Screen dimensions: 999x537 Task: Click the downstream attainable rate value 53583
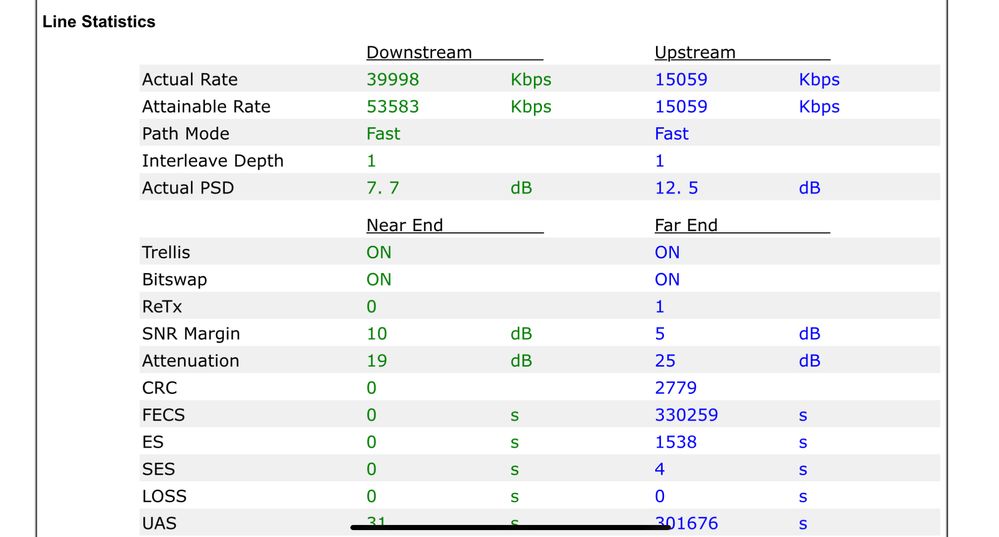point(393,107)
